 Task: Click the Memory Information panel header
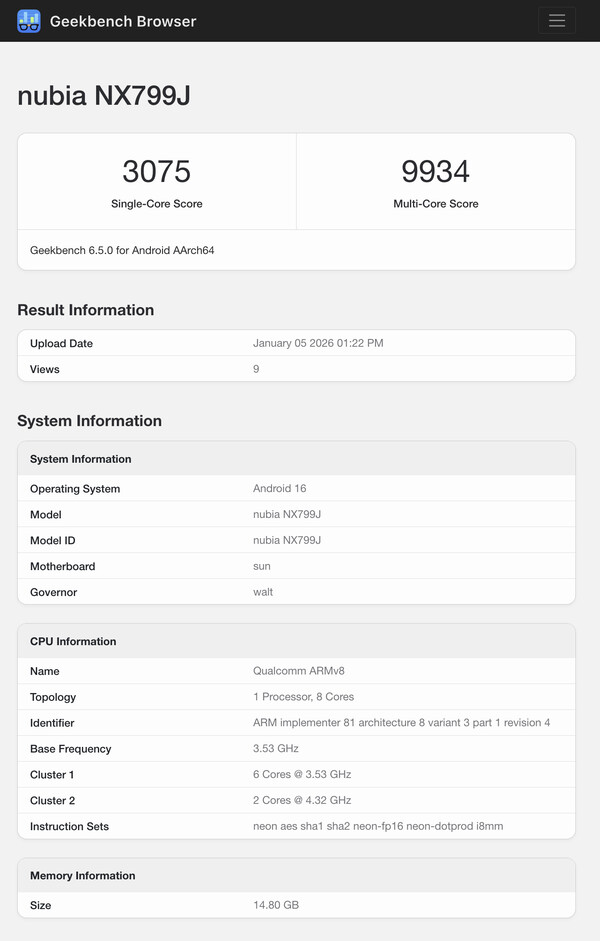[82, 875]
